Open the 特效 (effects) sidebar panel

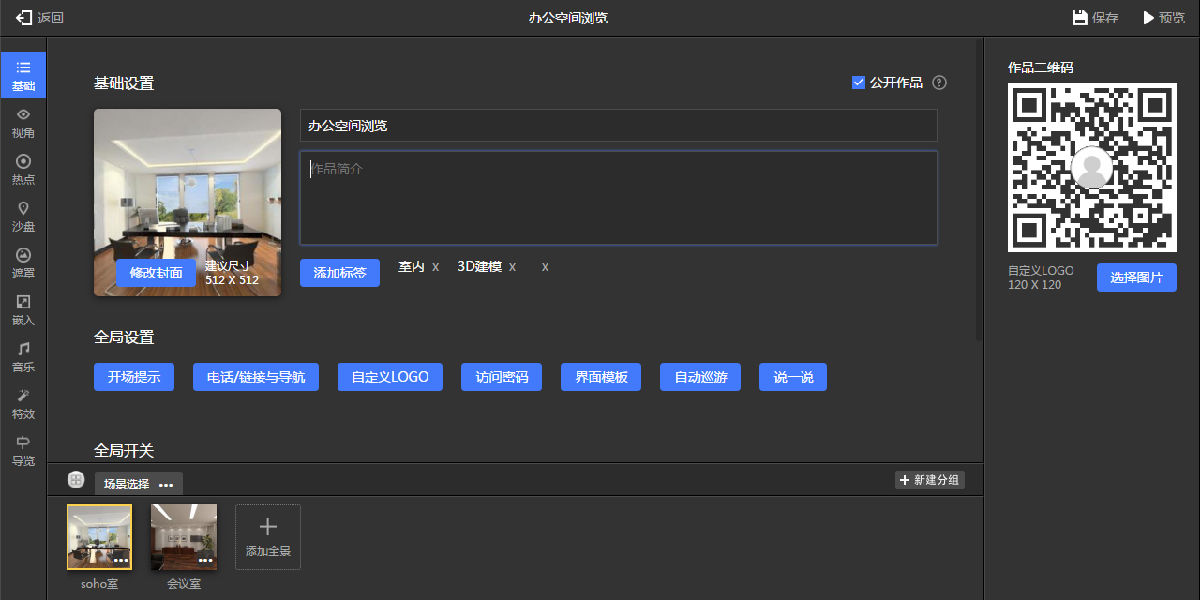(x=23, y=404)
